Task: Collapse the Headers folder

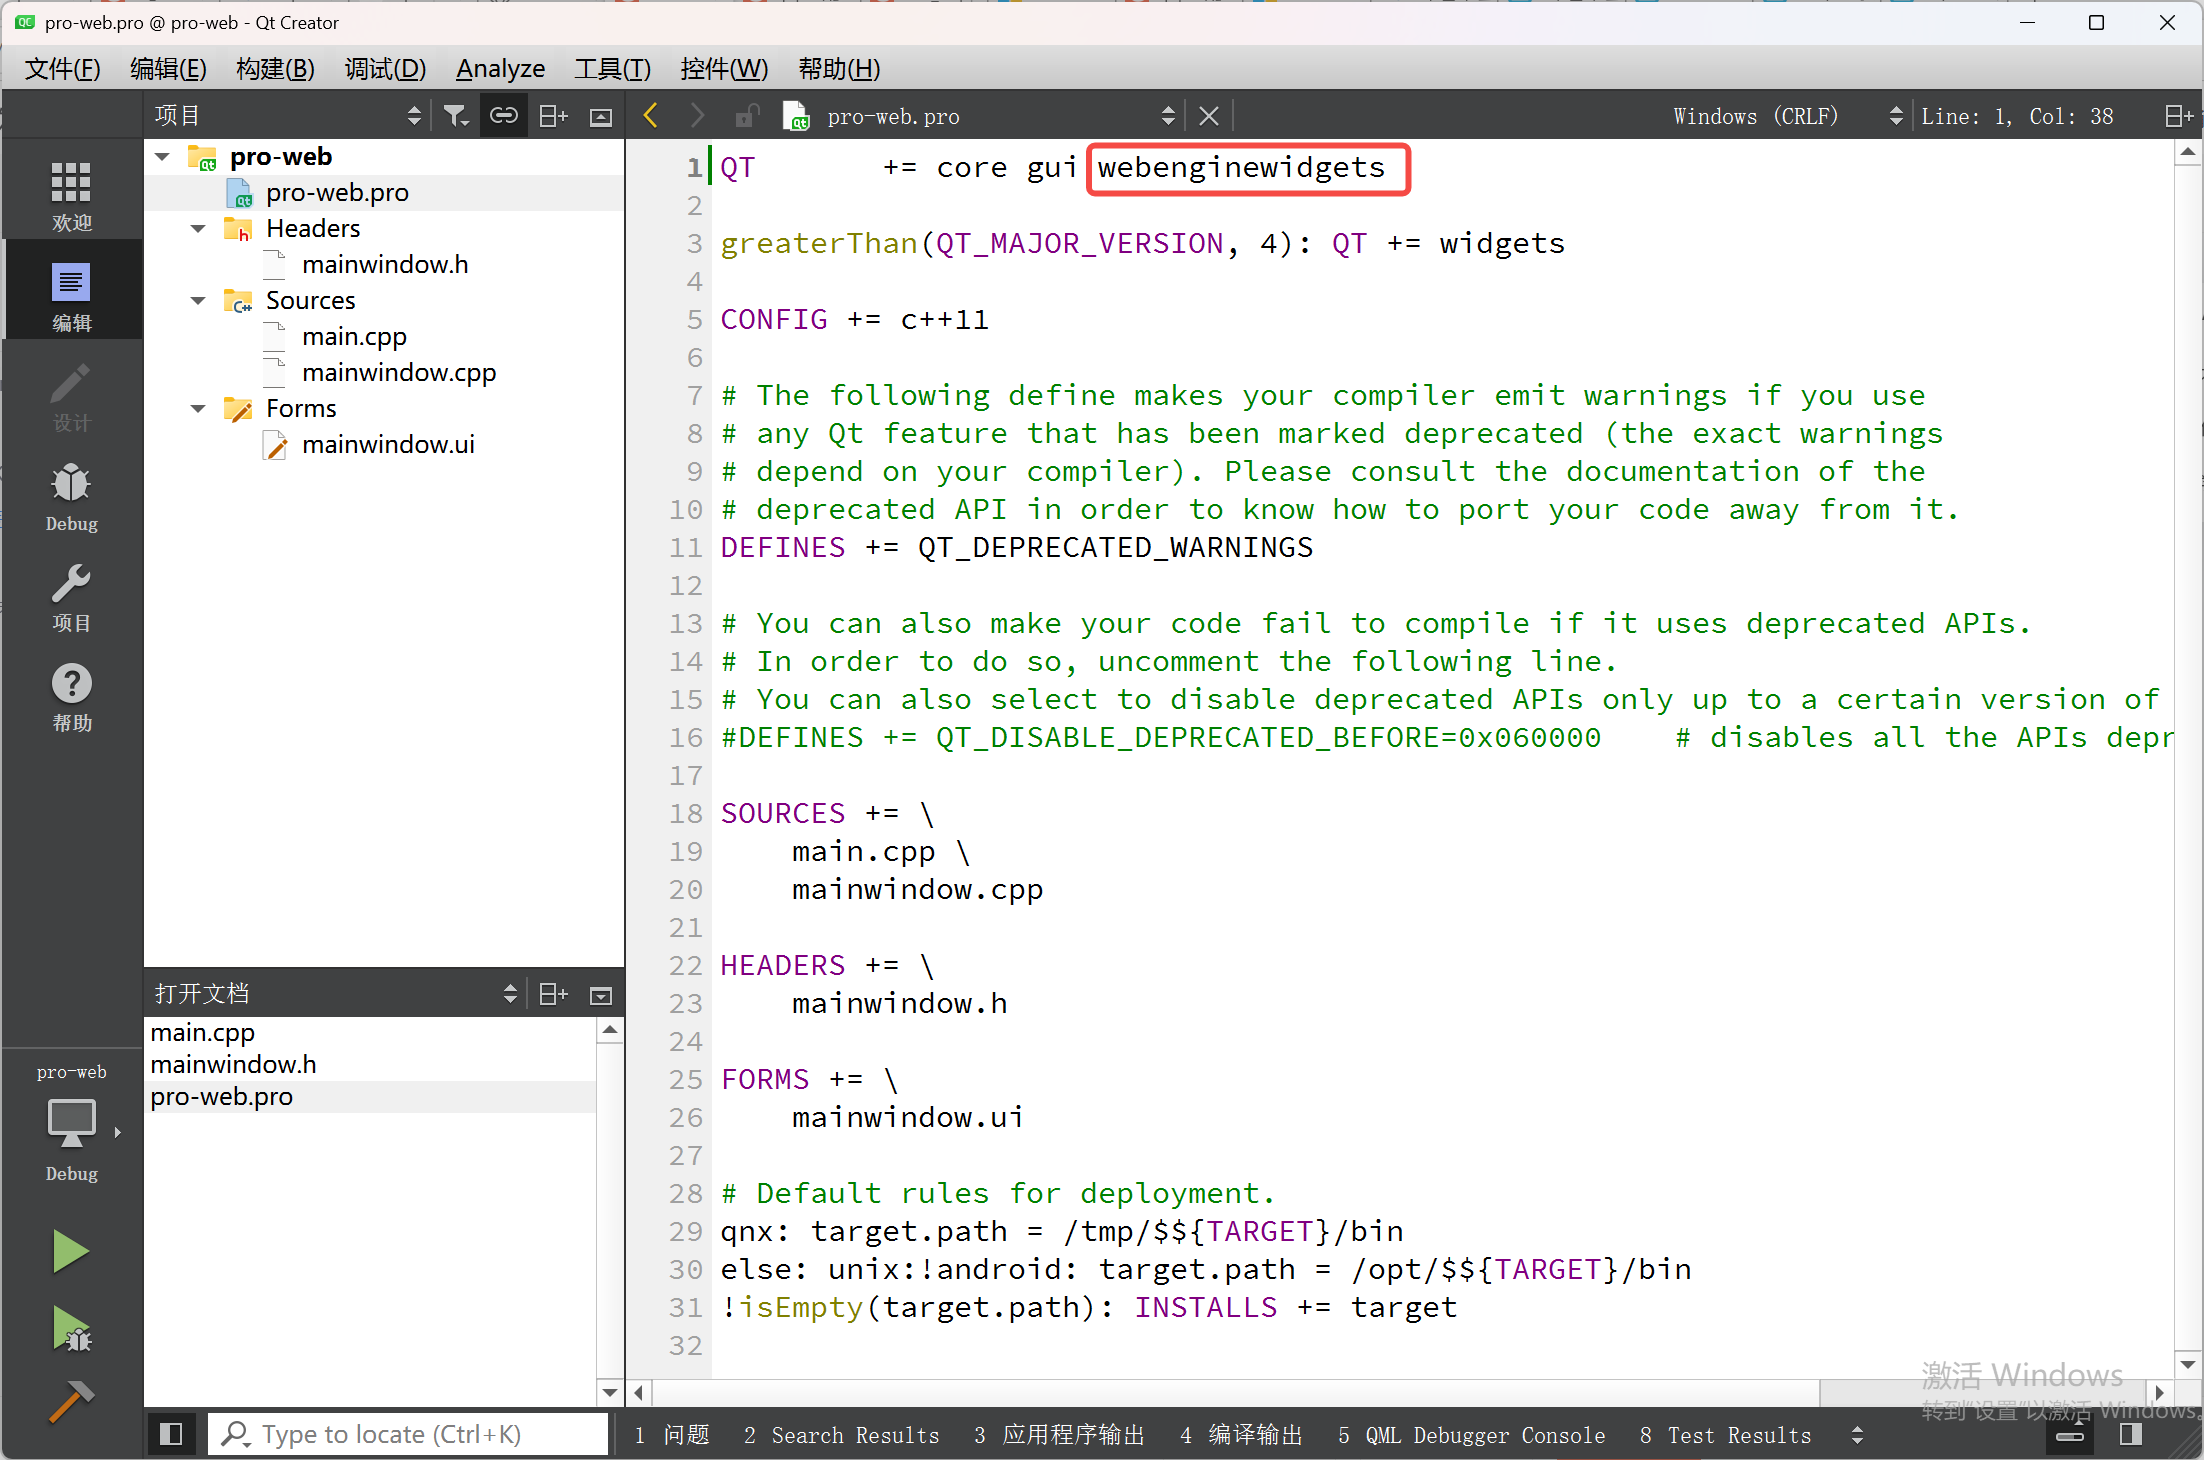Action: pyautogui.click(x=198, y=229)
